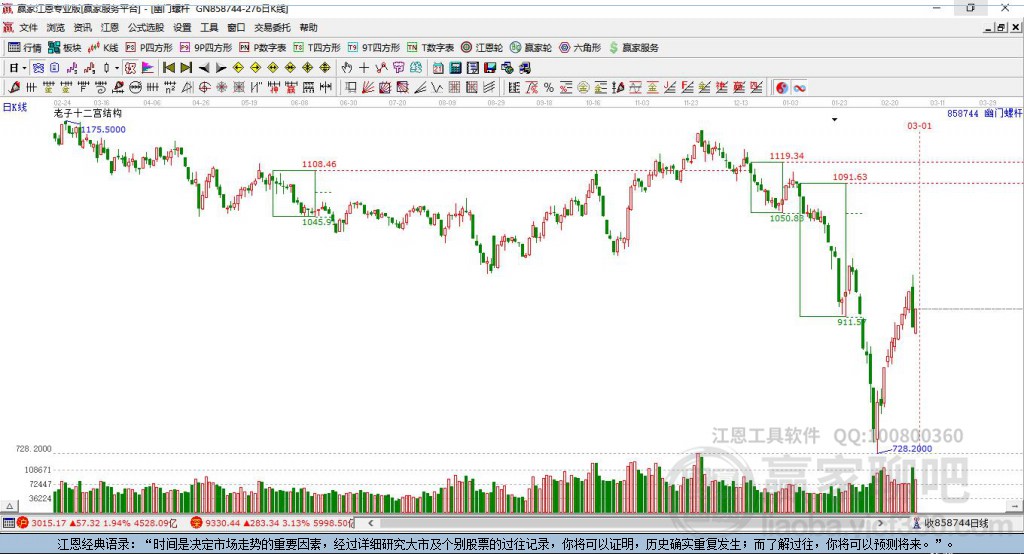Select the hand pan tool
This screenshot has height=554, width=1024.
click(347, 68)
